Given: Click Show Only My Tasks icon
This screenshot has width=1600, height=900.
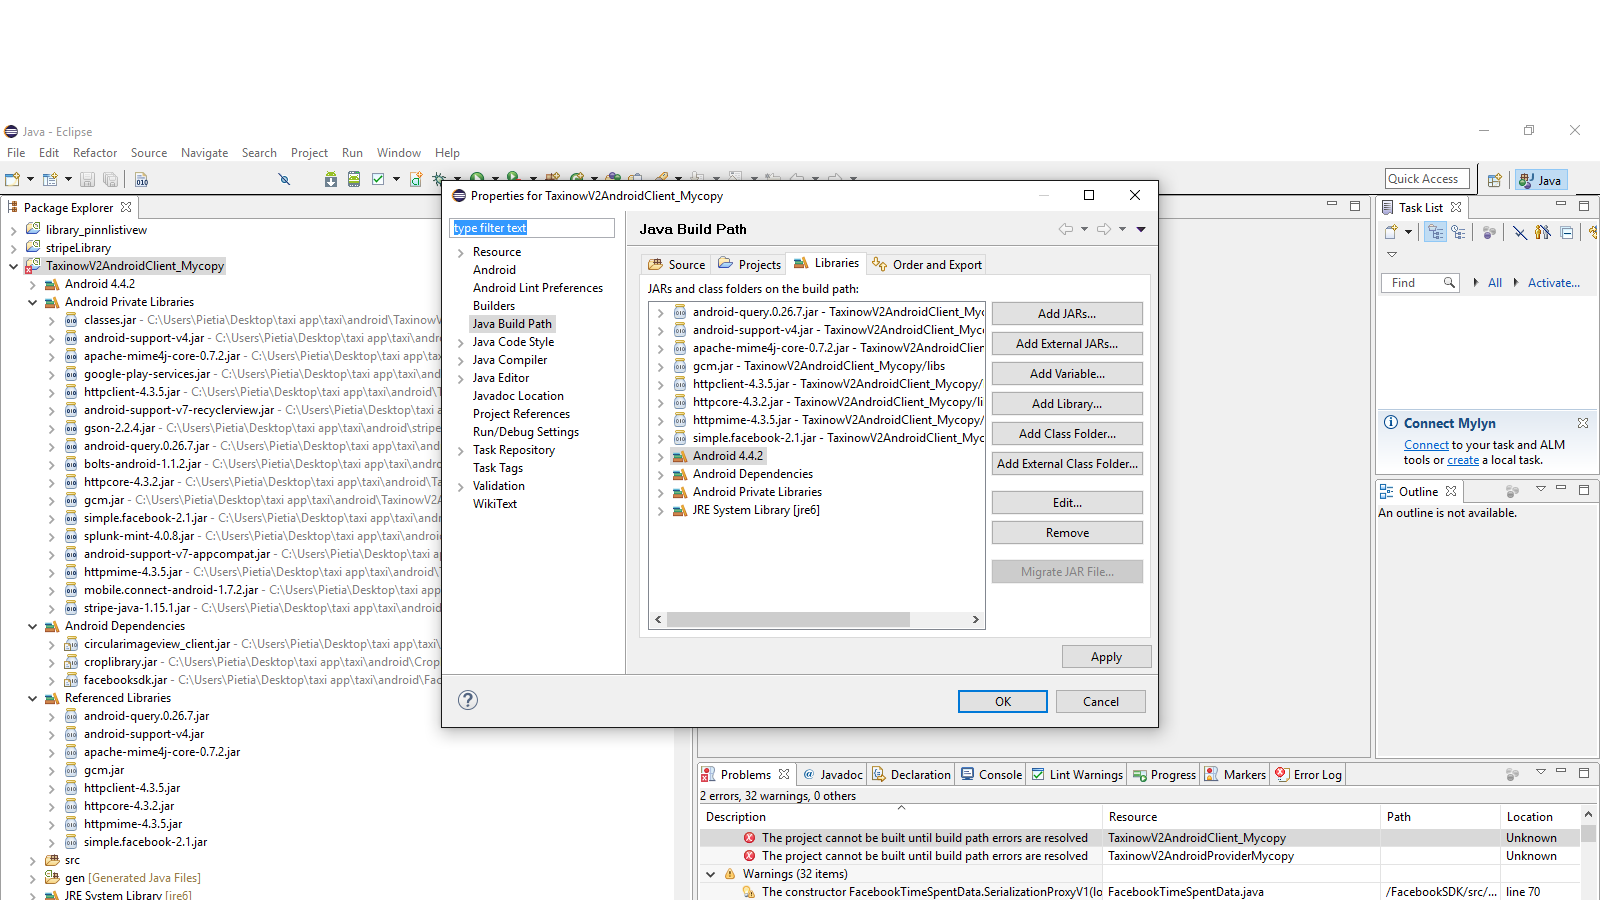Looking at the screenshot, I should point(1543,232).
